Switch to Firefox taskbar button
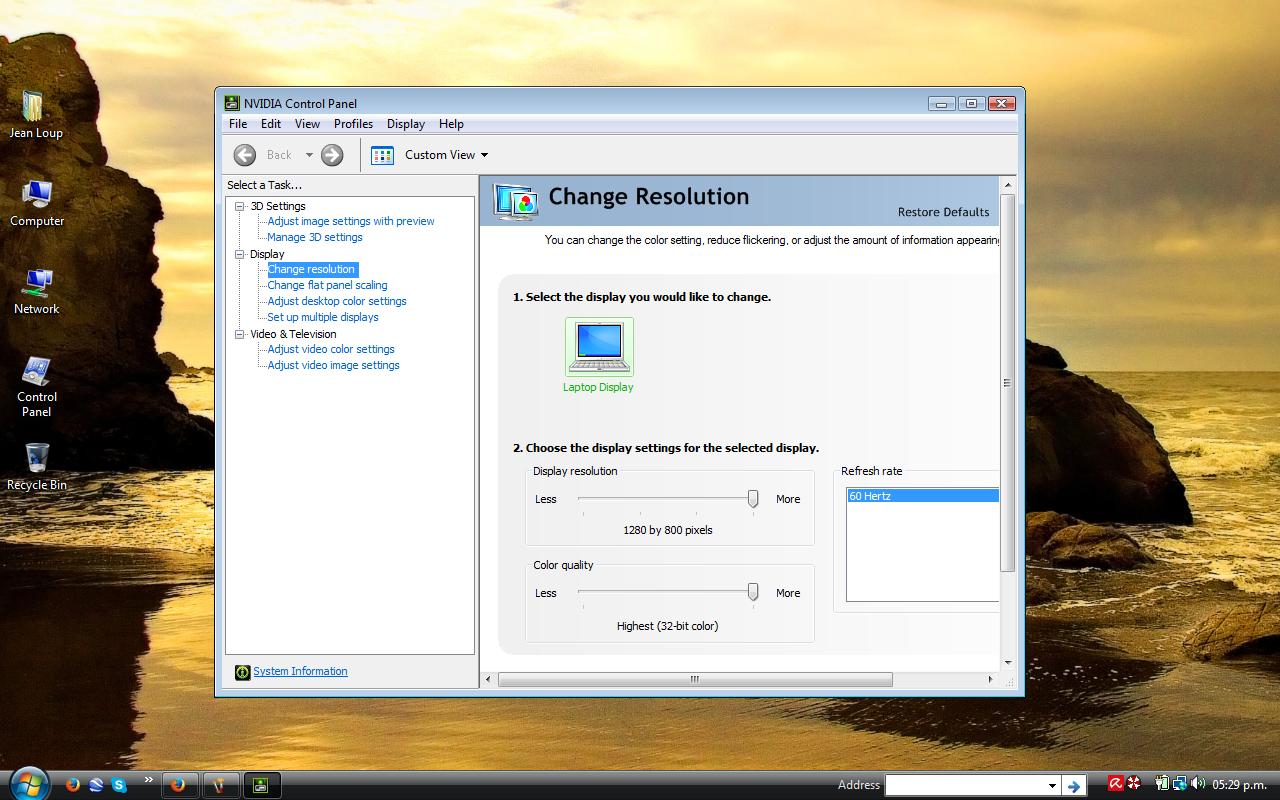Screen dimensions: 1280x800 pos(178,785)
